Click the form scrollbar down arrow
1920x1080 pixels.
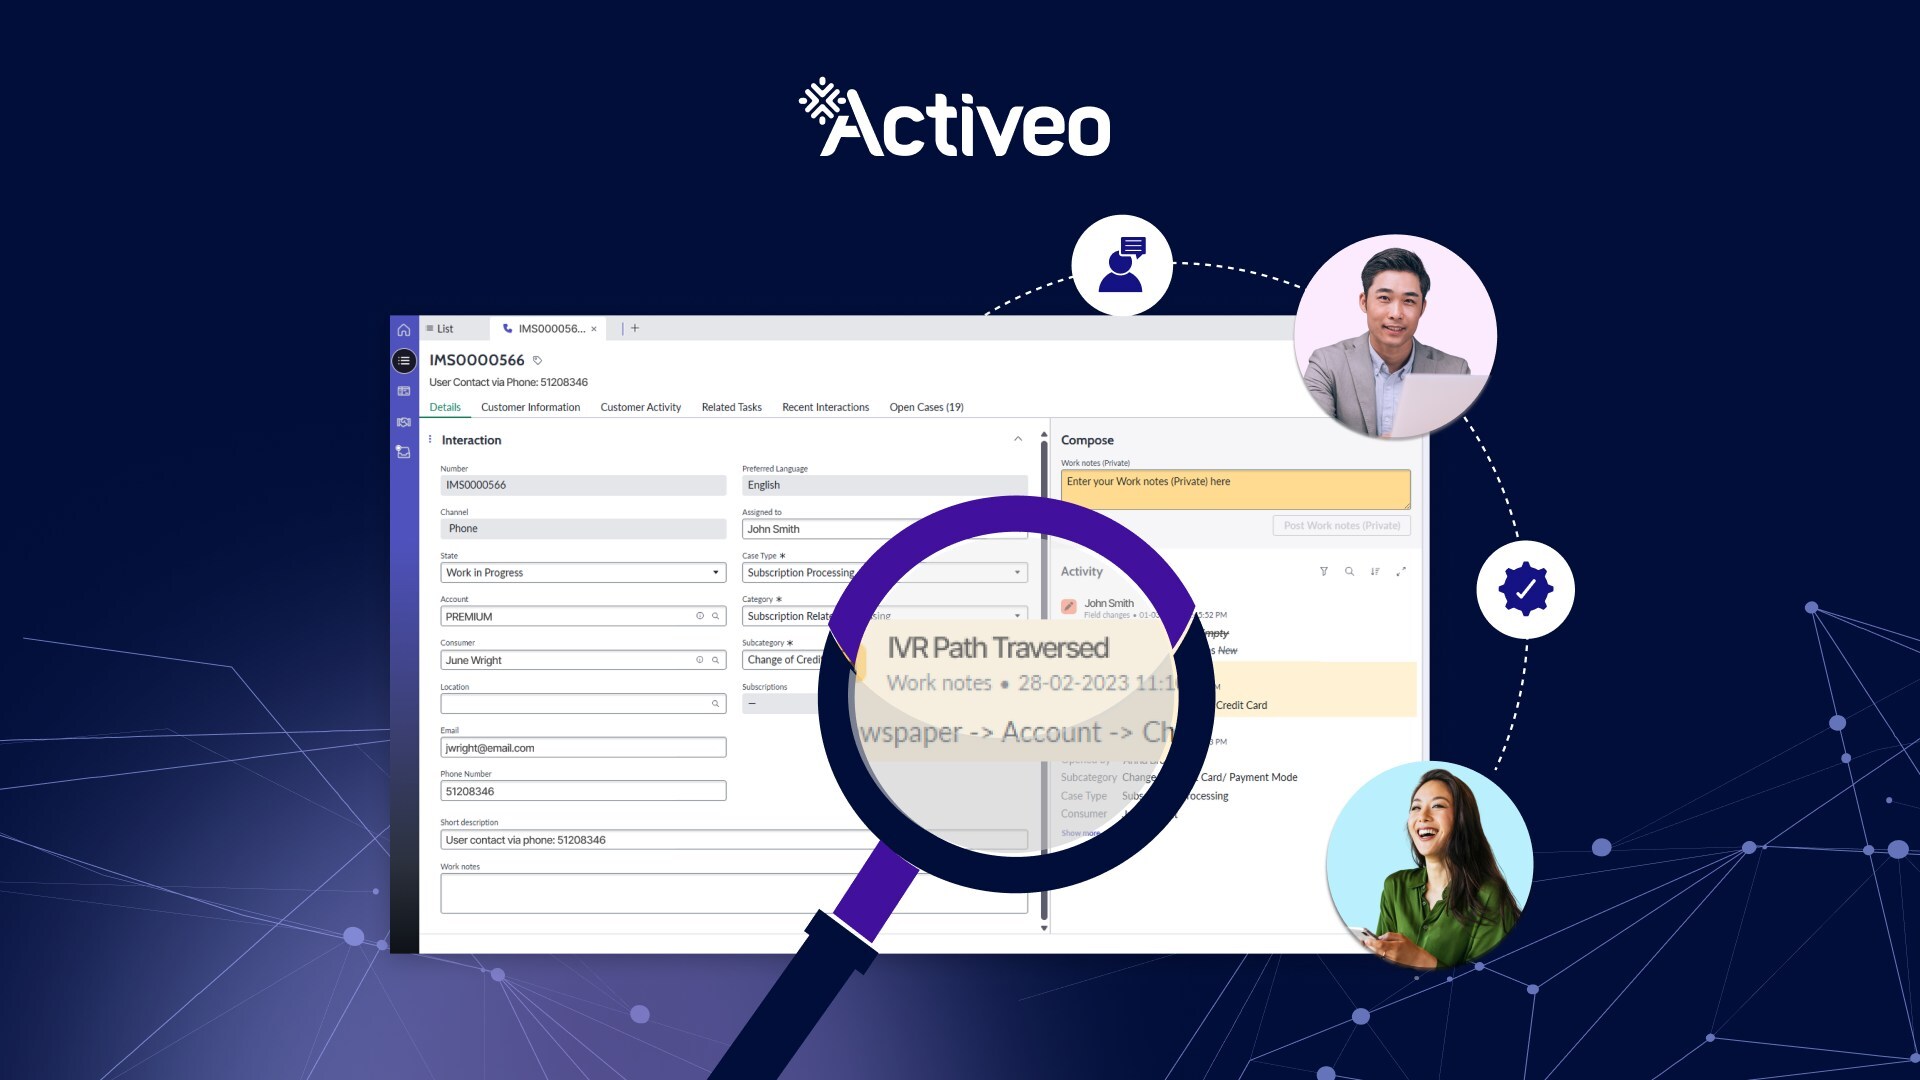pos(1044,928)
